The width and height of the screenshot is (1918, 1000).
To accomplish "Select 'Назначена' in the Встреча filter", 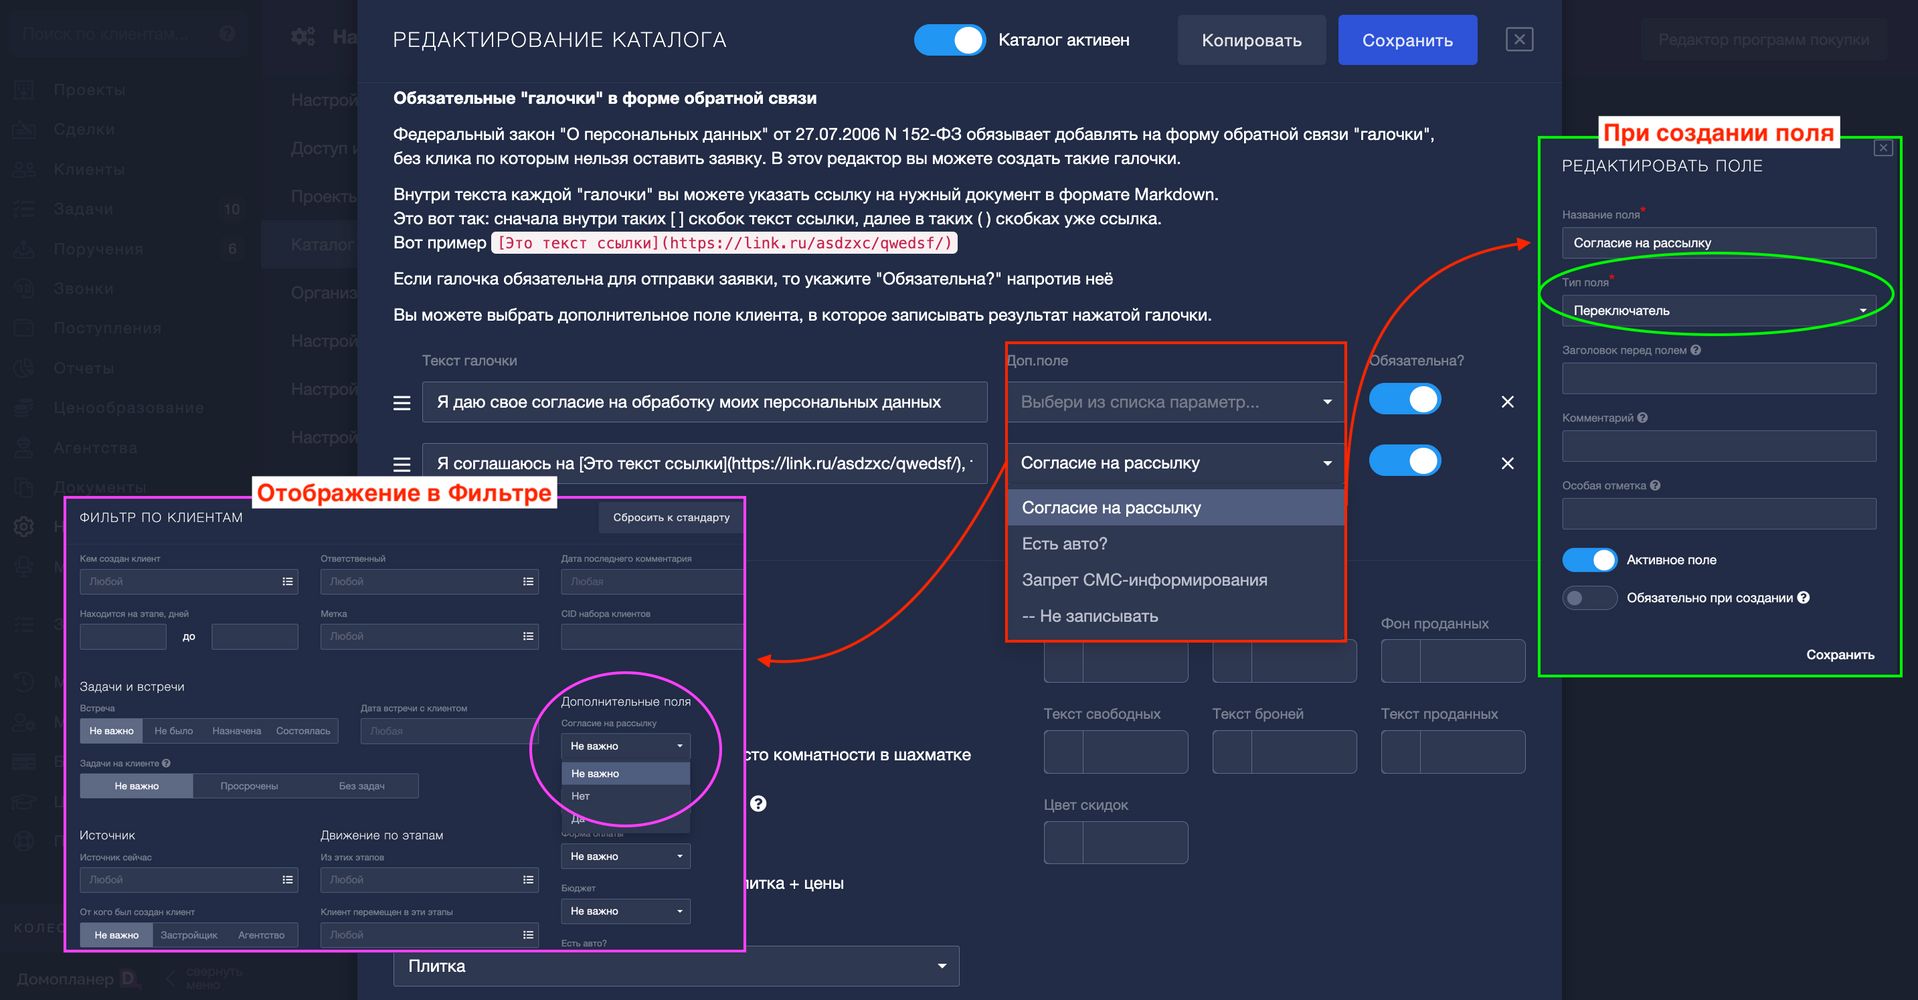I will coord(236,731).
